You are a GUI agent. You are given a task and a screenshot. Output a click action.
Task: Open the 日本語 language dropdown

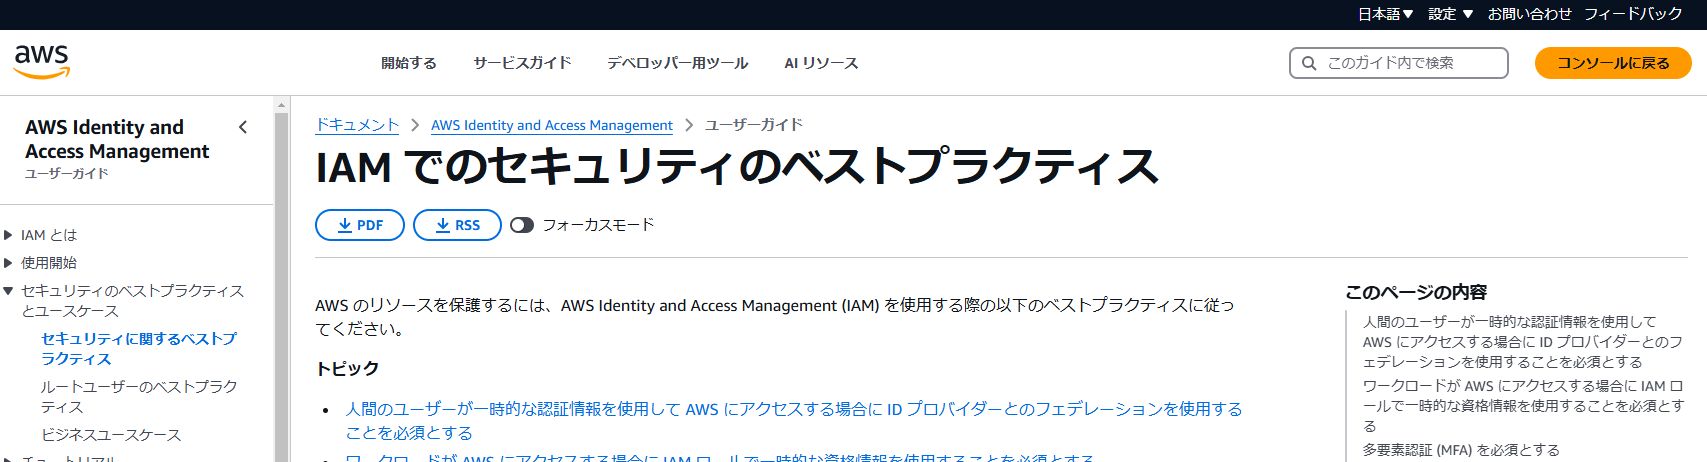pos(1385,14)
